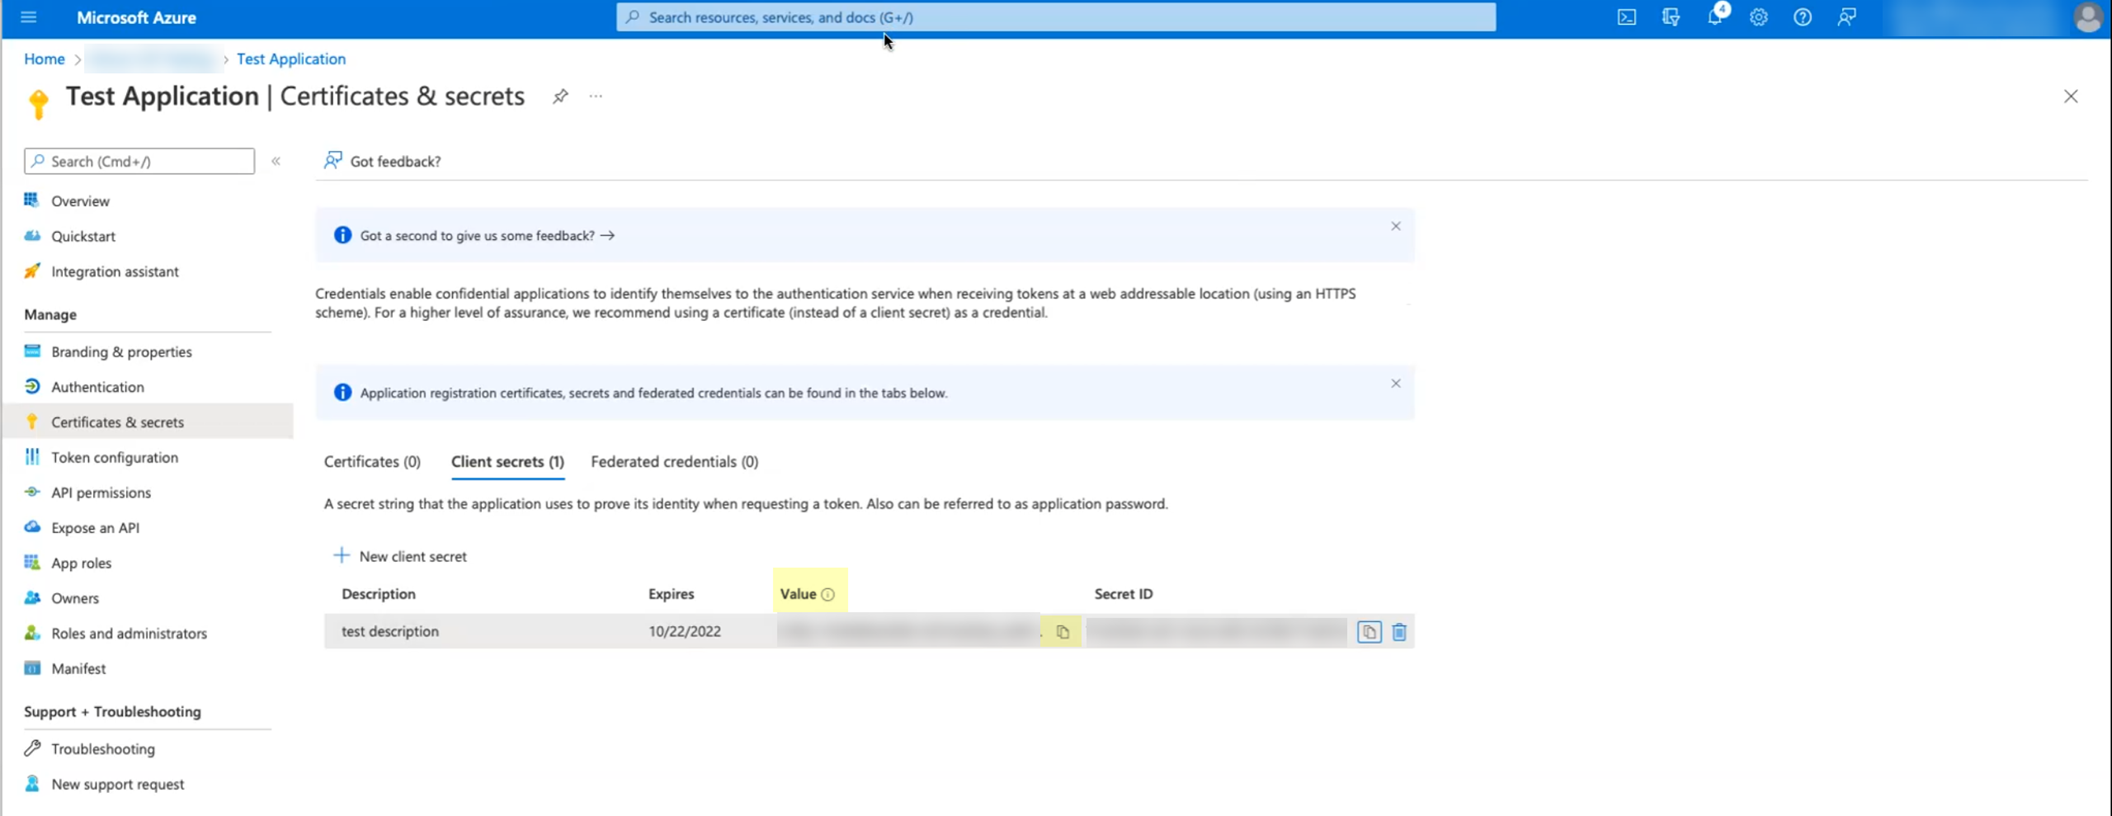Collapse the left navigation sidebar
Screen dimensions: 2112x816
(x=276, y=161)
